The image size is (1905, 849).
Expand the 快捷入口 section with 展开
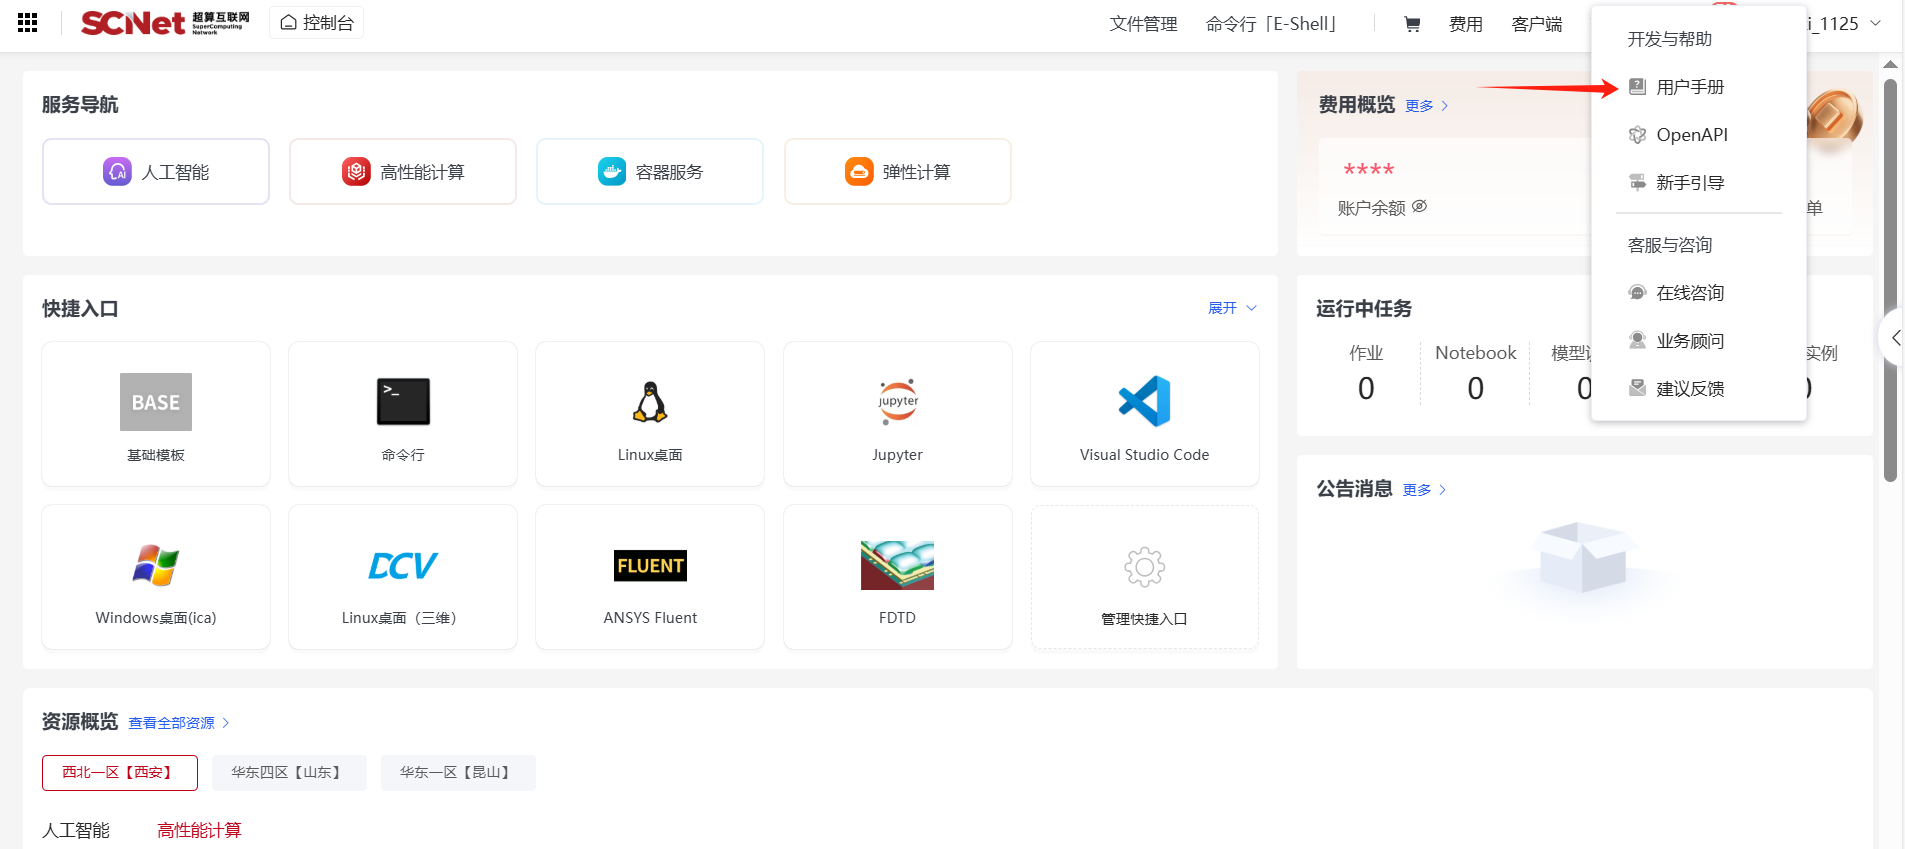[1231, 308]
